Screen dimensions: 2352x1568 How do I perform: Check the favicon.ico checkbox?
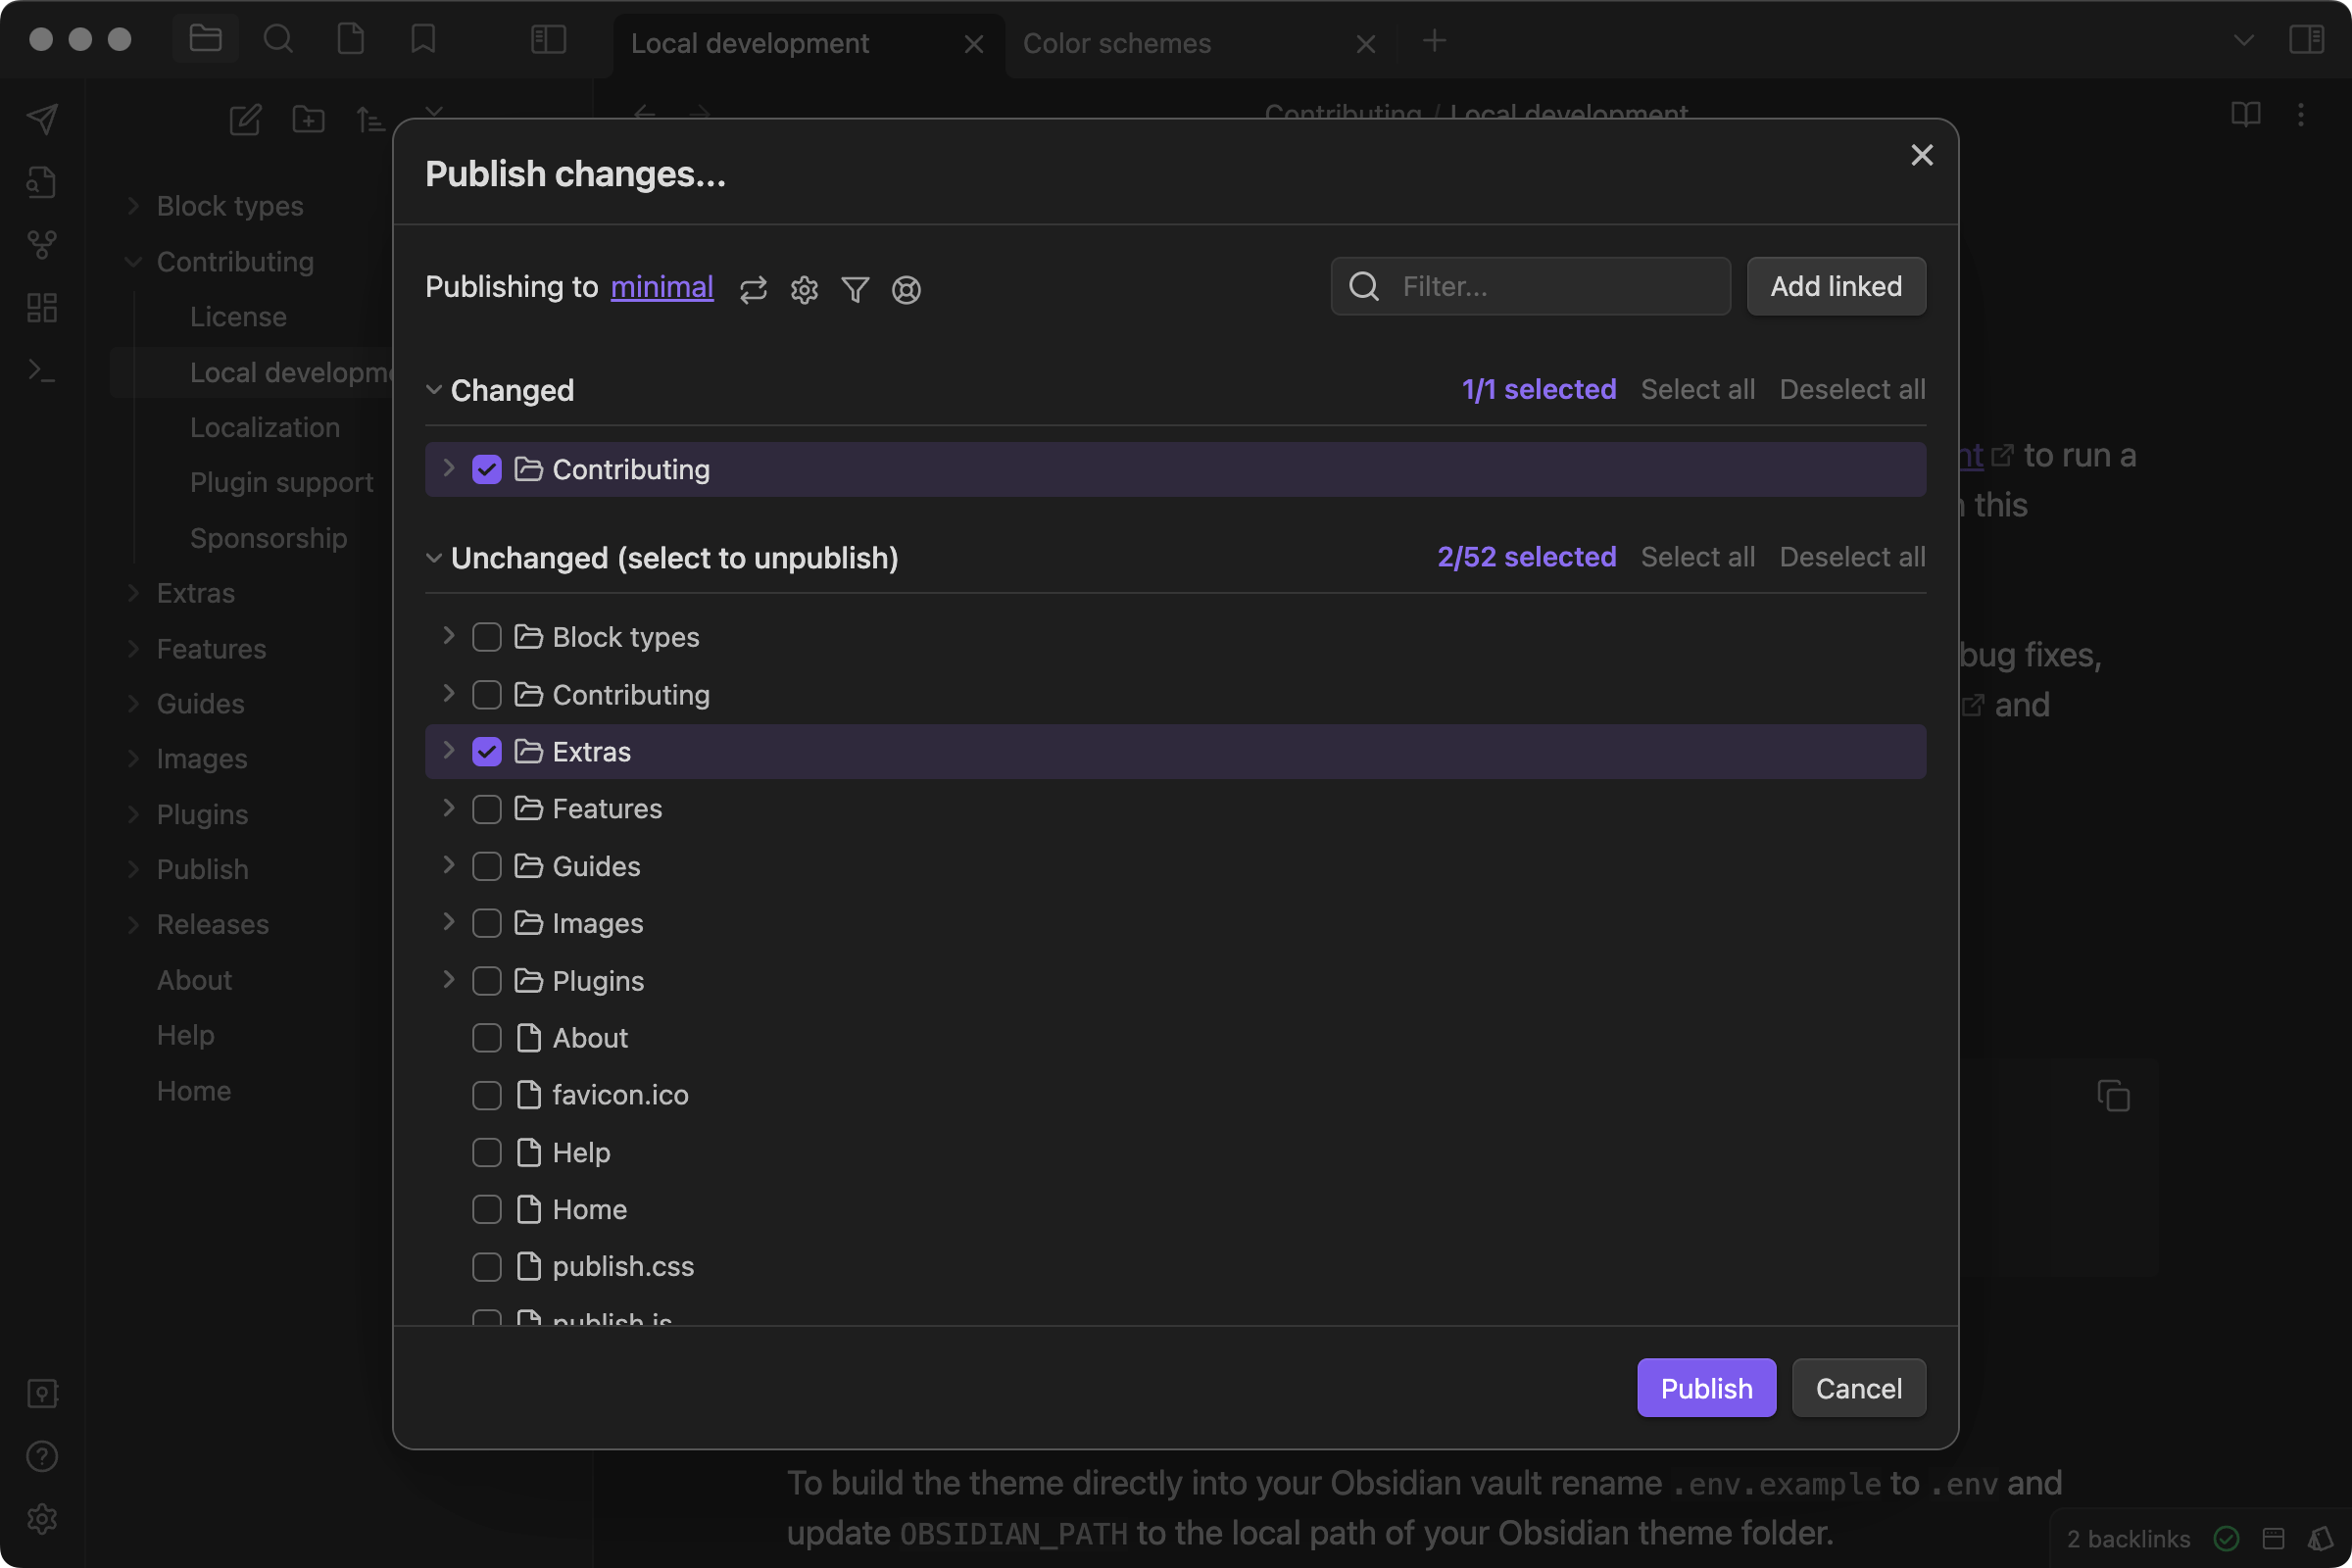pyautogui.click(x=487, y=1095)
